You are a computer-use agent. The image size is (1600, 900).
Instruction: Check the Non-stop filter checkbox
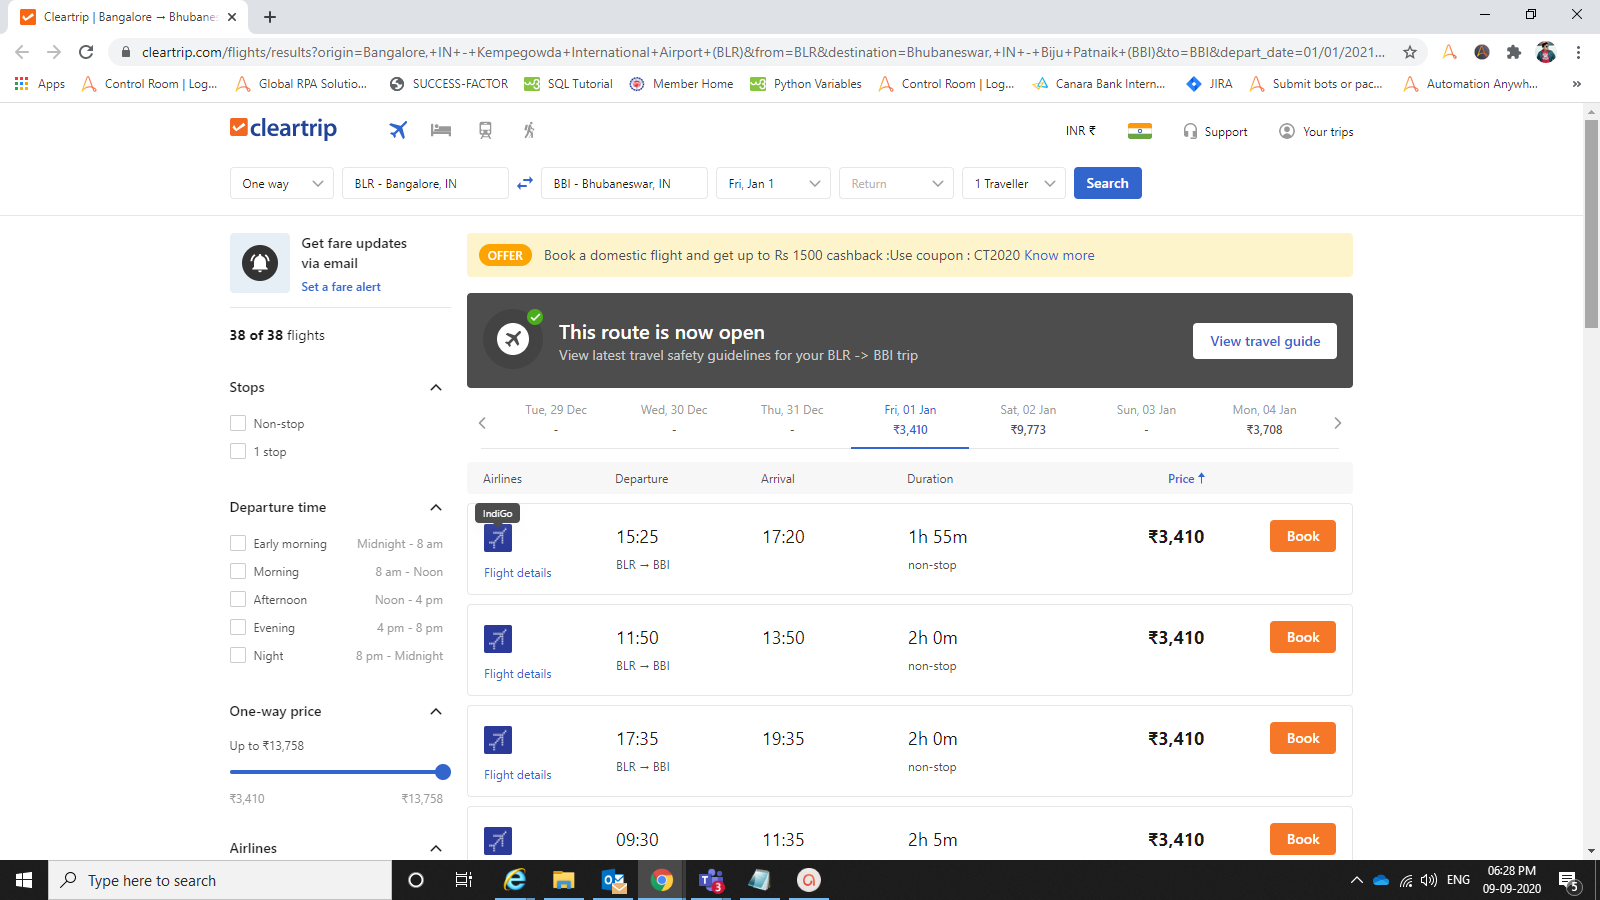click(238, 423)
